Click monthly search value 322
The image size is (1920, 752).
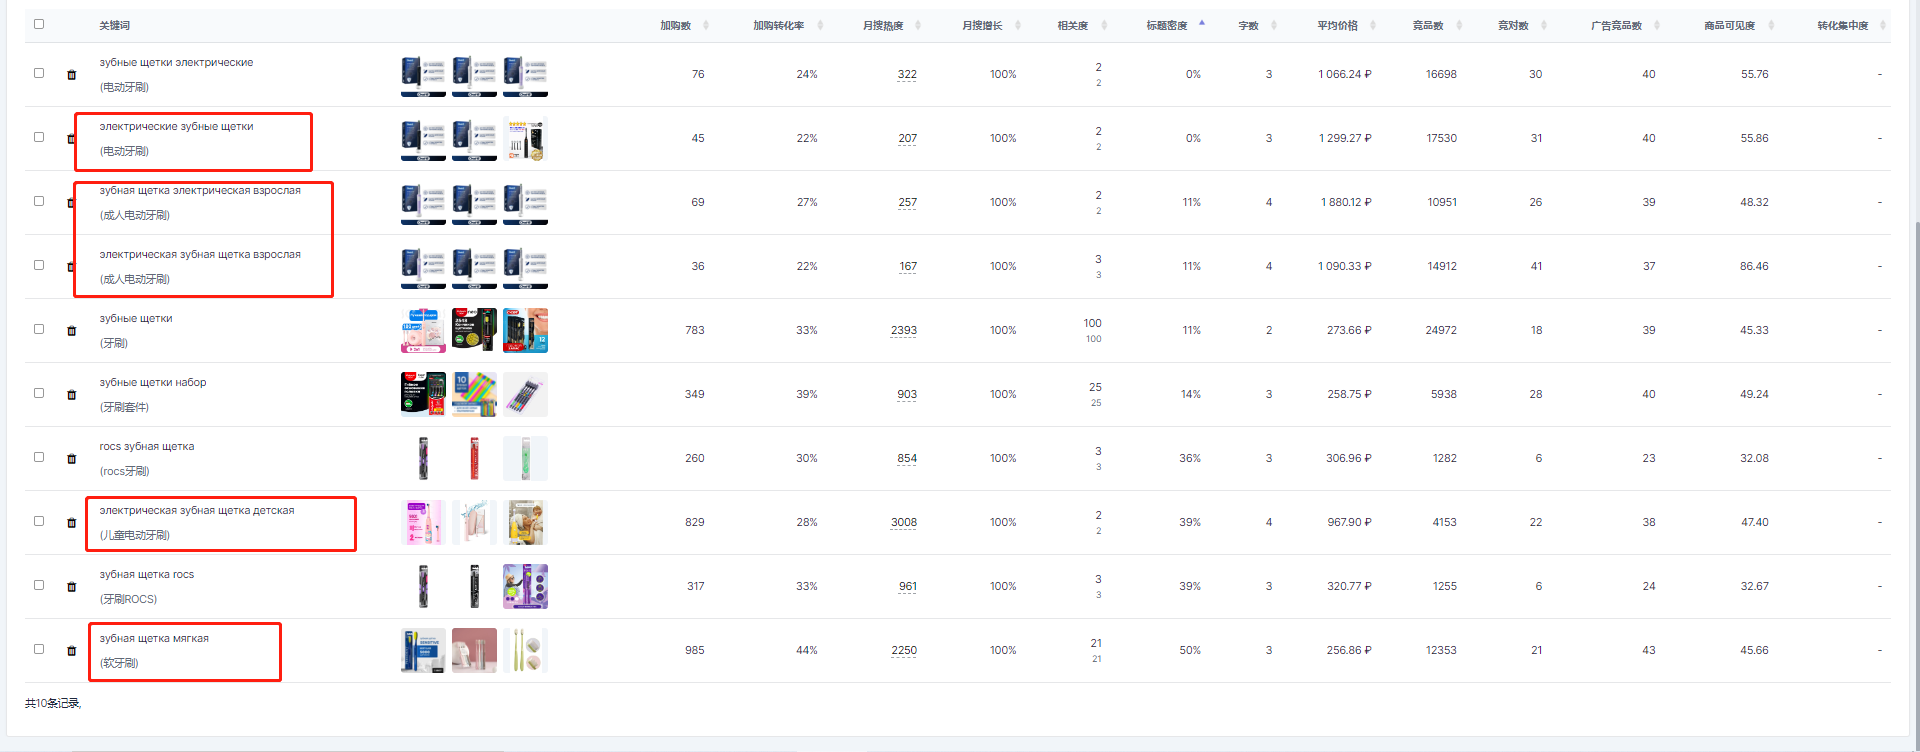pos(907,74)
